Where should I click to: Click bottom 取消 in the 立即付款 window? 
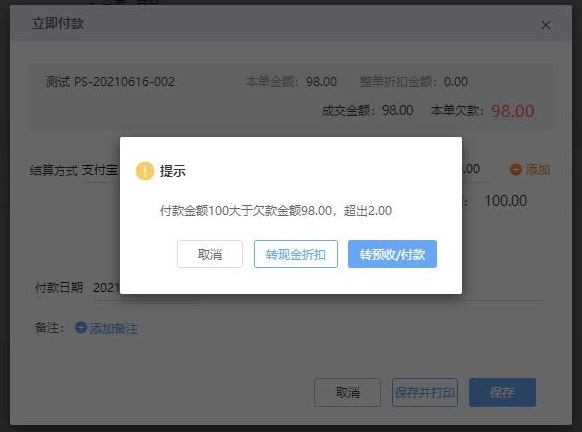coord(347,392)
